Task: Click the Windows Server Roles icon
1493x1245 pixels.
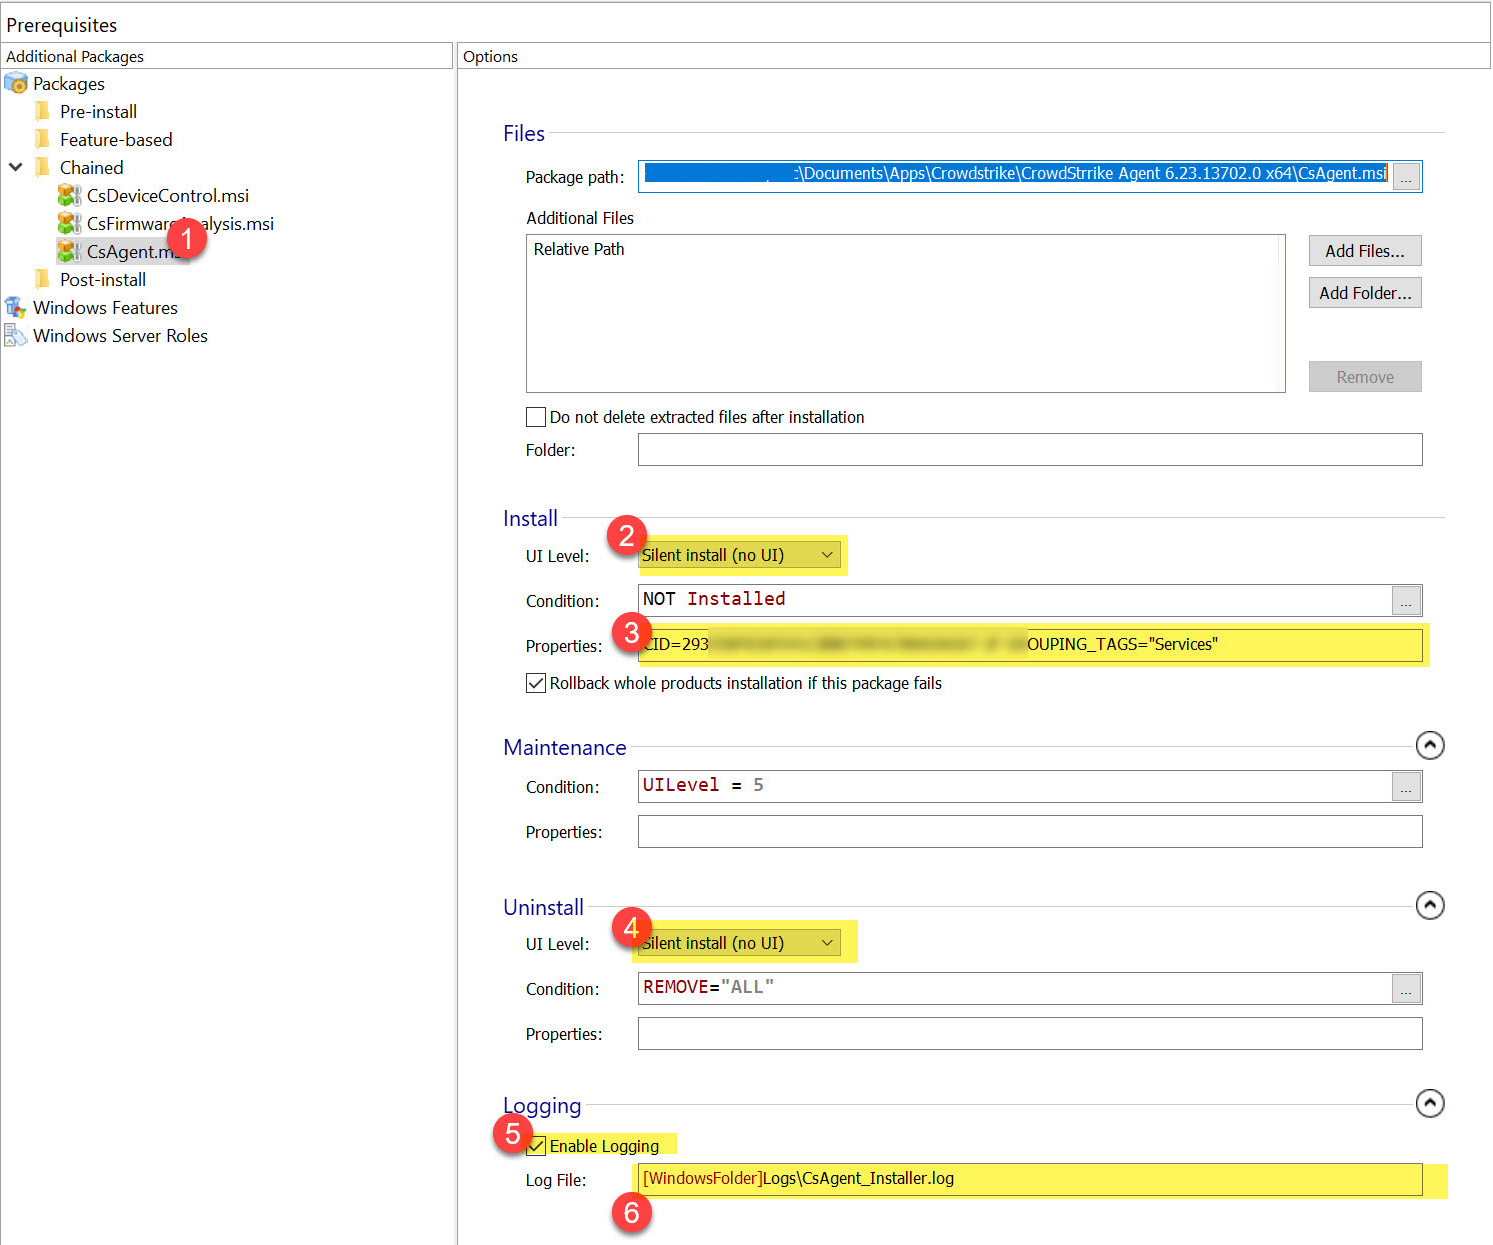Action: [16, 335]
